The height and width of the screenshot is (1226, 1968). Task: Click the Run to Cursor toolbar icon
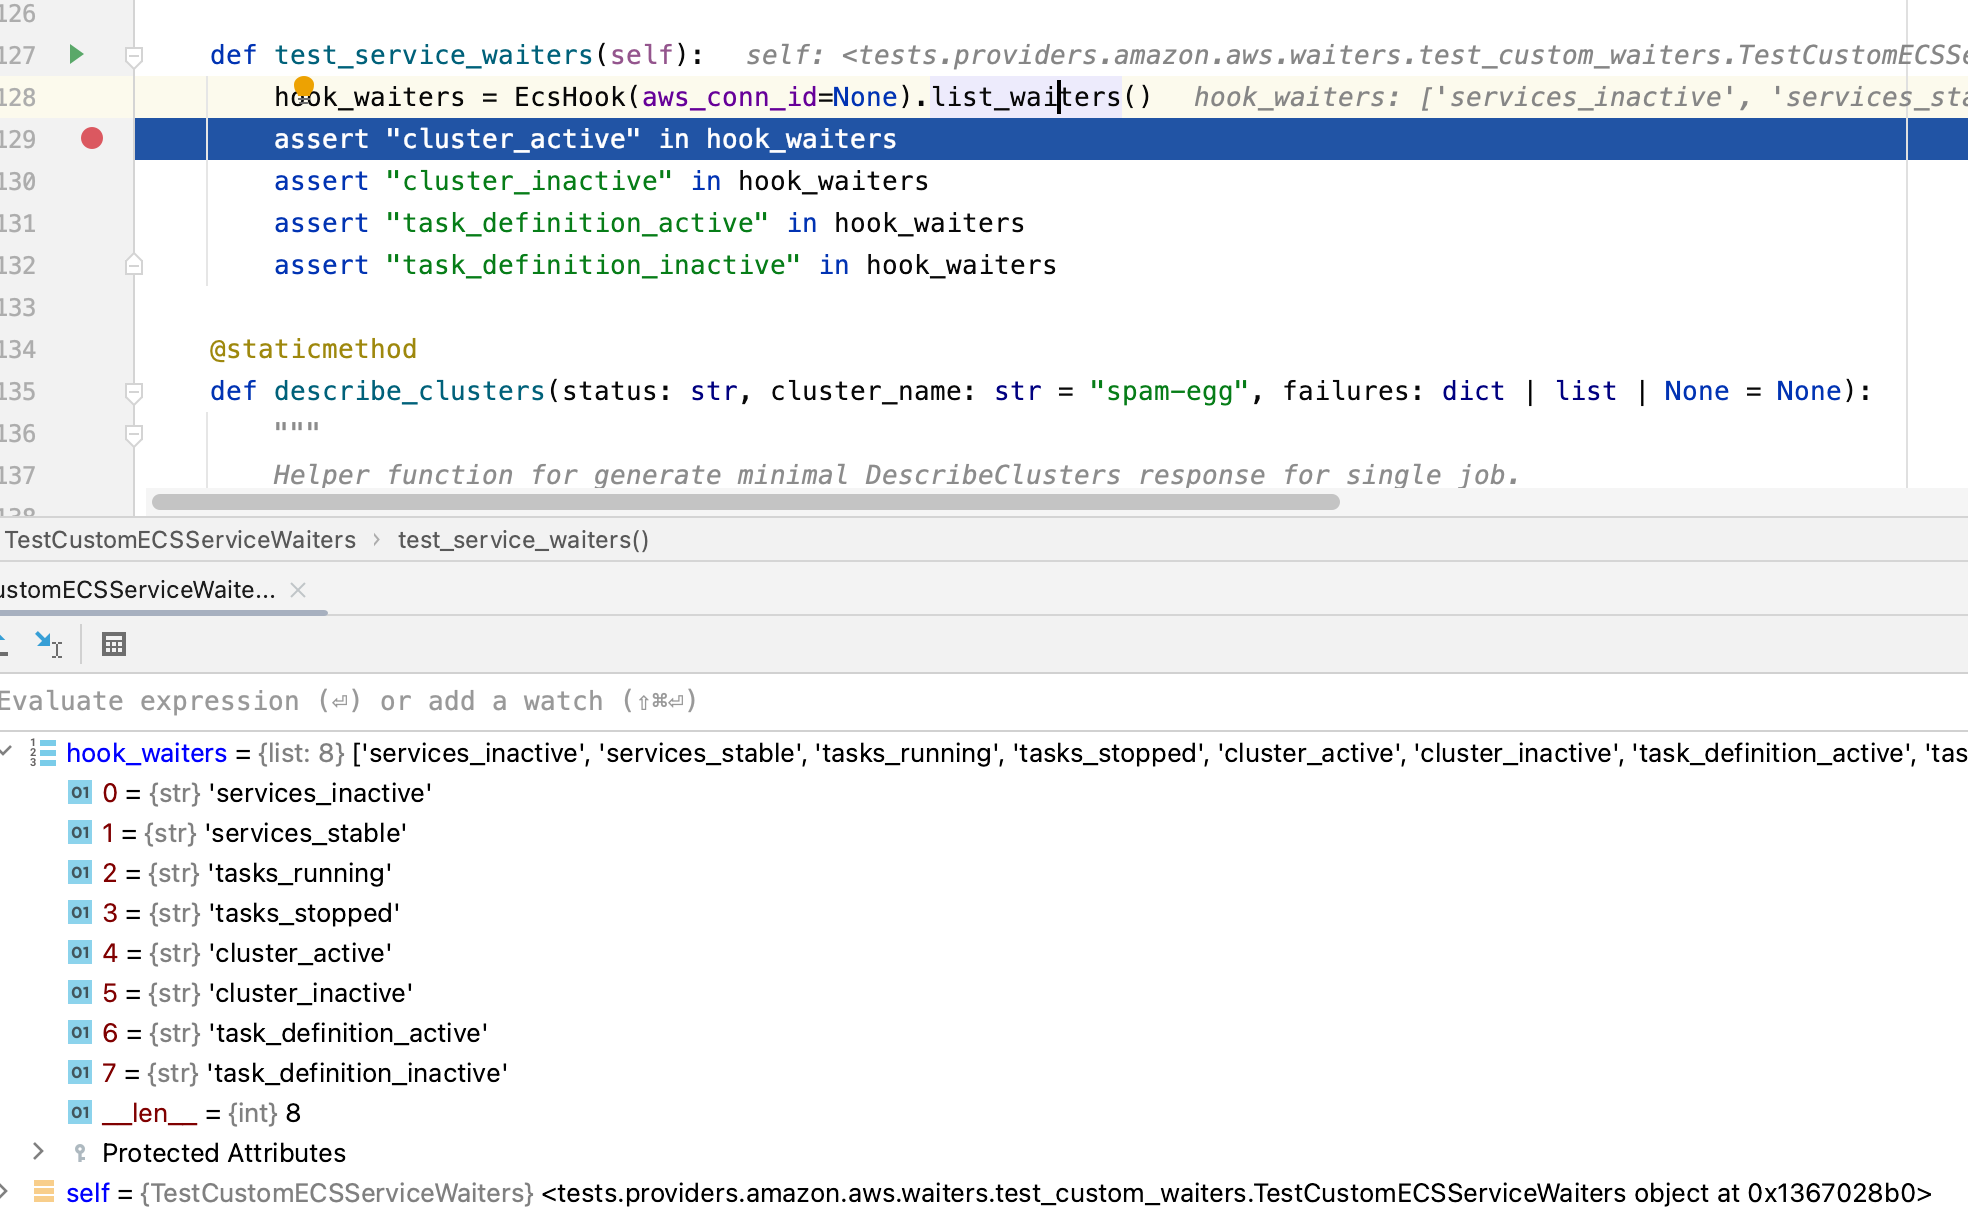pyautogui.click(x=47, y=644)
